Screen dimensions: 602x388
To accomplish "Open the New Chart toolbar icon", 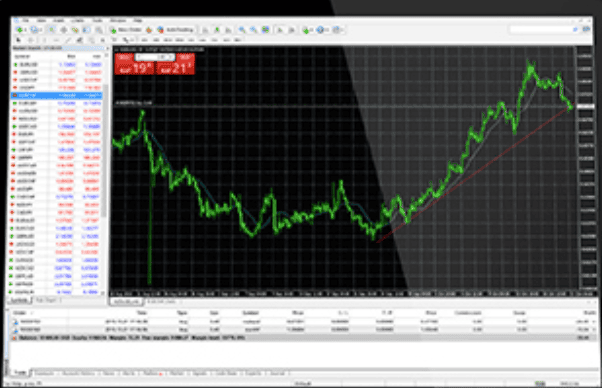I will 20,30.
